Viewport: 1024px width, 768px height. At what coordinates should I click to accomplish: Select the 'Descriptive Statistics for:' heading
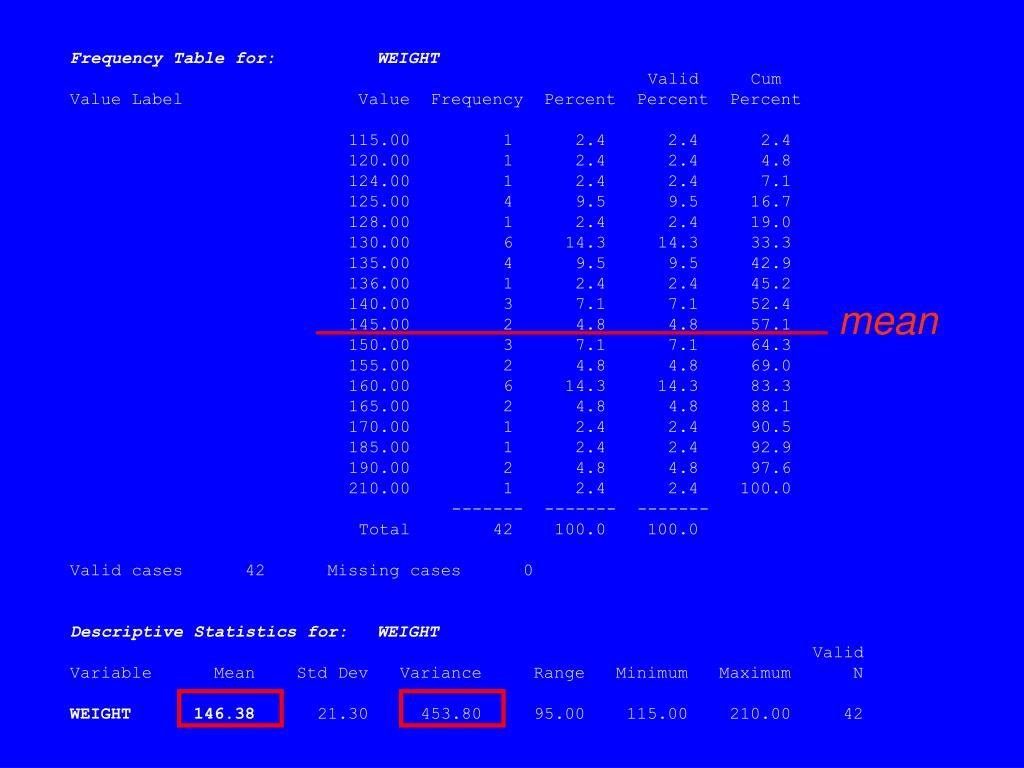pyautogui.click(x=209, y=632)
